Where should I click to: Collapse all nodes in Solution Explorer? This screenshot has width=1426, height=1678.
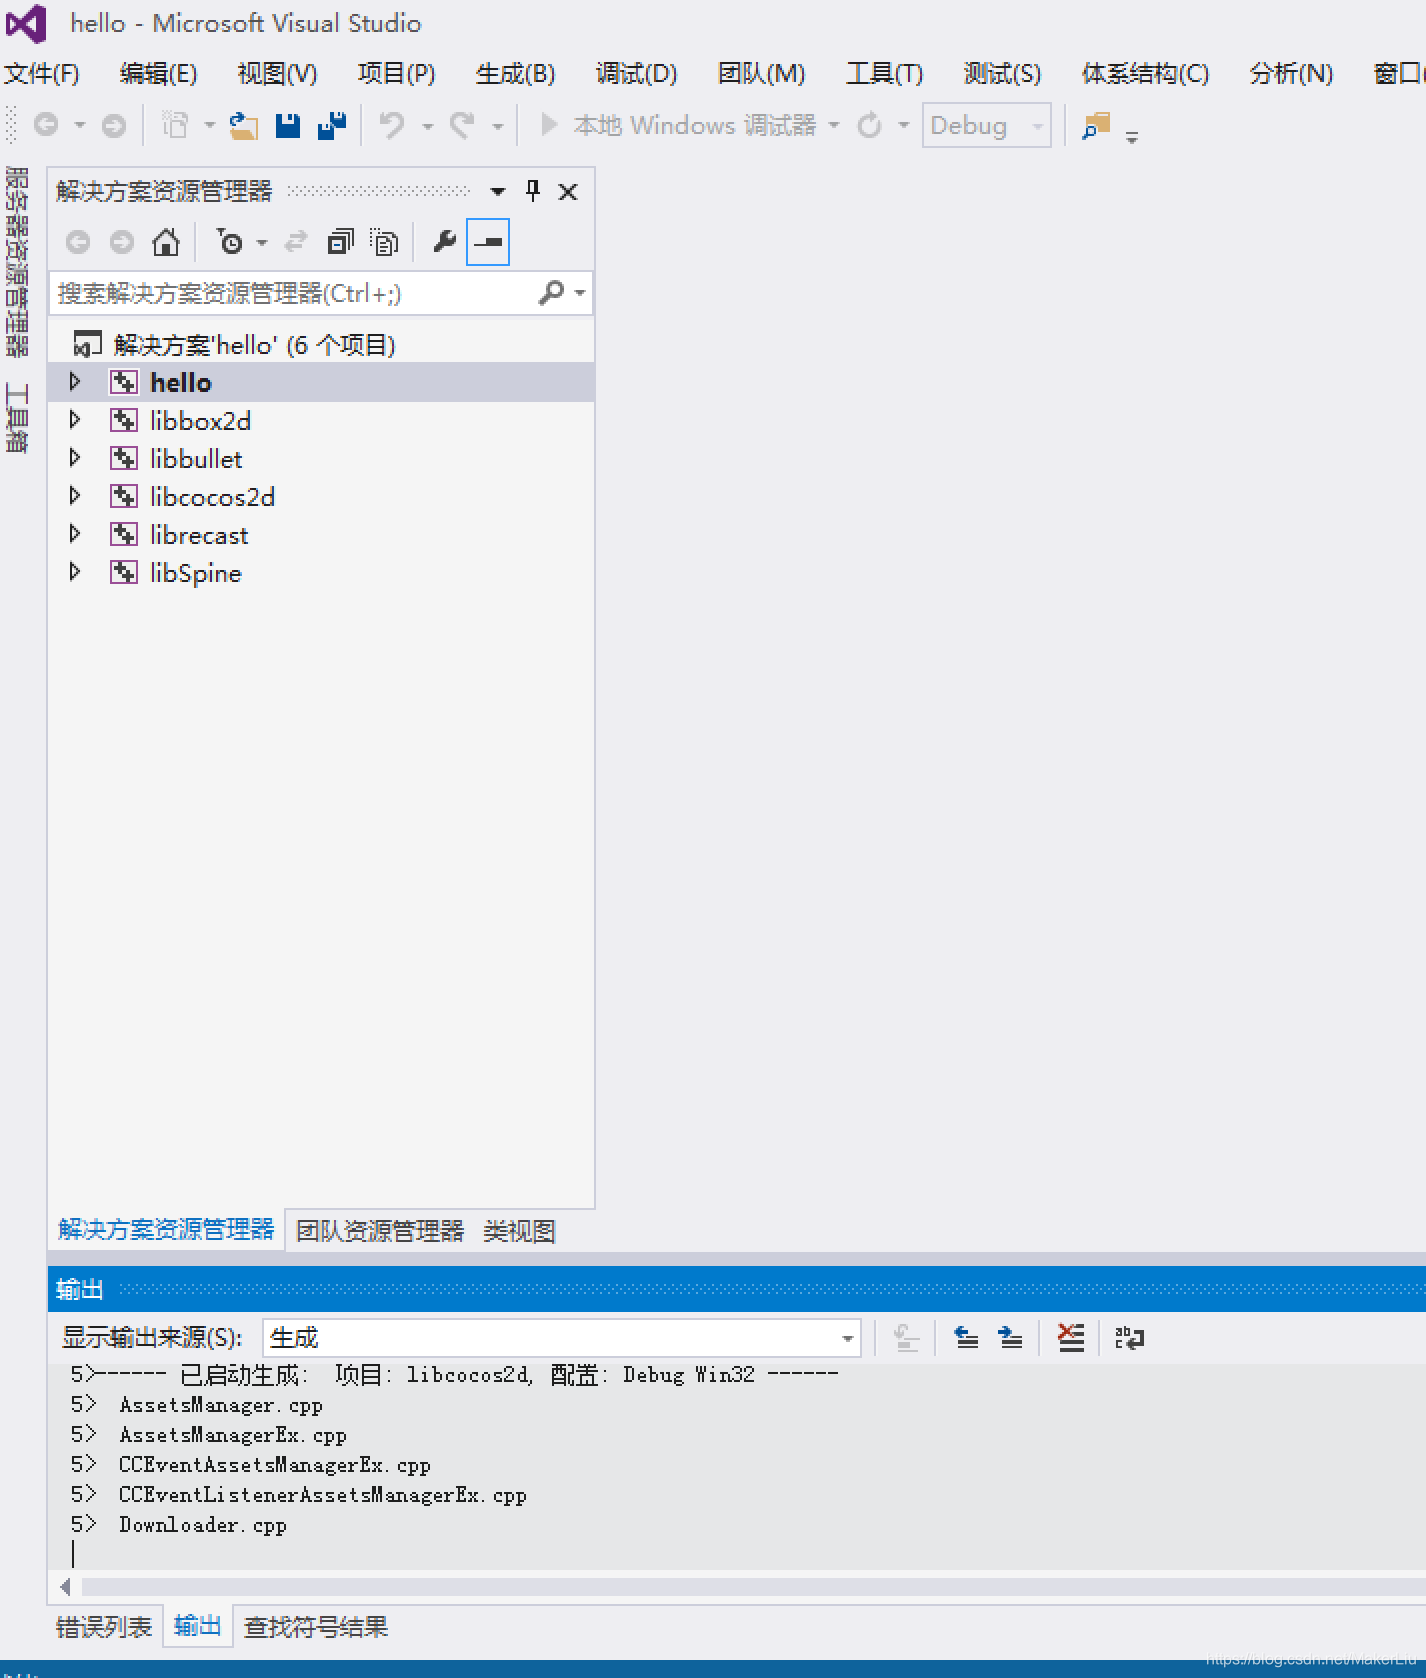coord(341,242)
